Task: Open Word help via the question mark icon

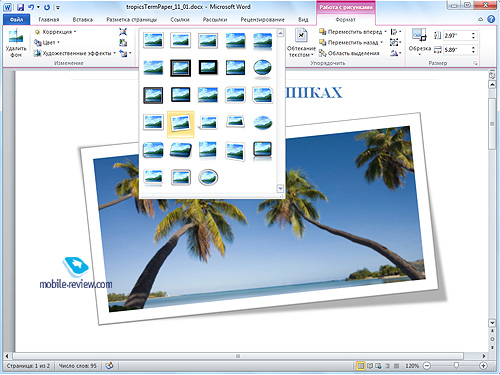Action: click(491, 19)
